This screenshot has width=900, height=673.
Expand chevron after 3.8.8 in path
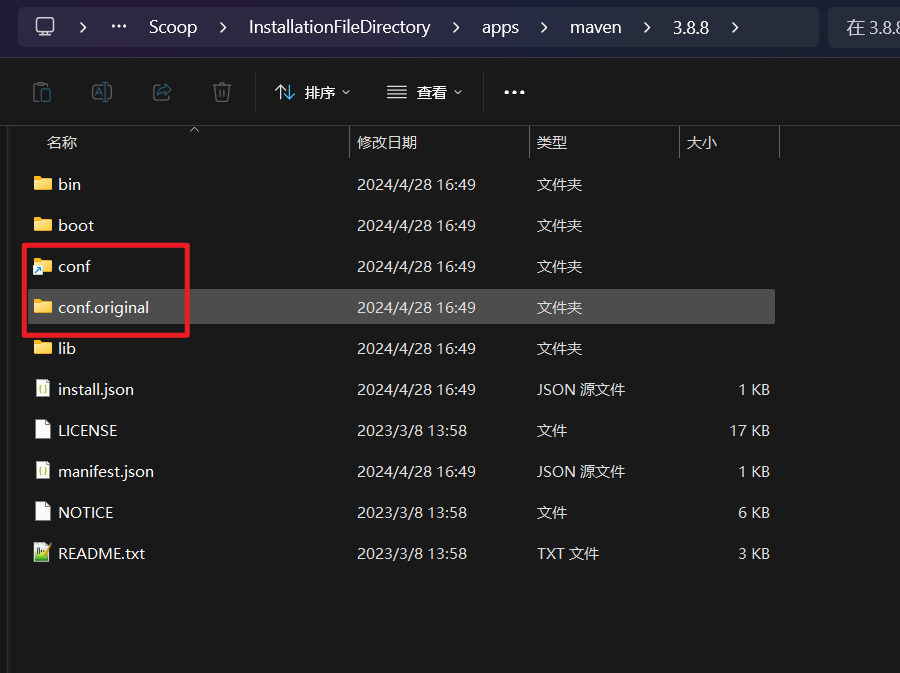[735, 27]
